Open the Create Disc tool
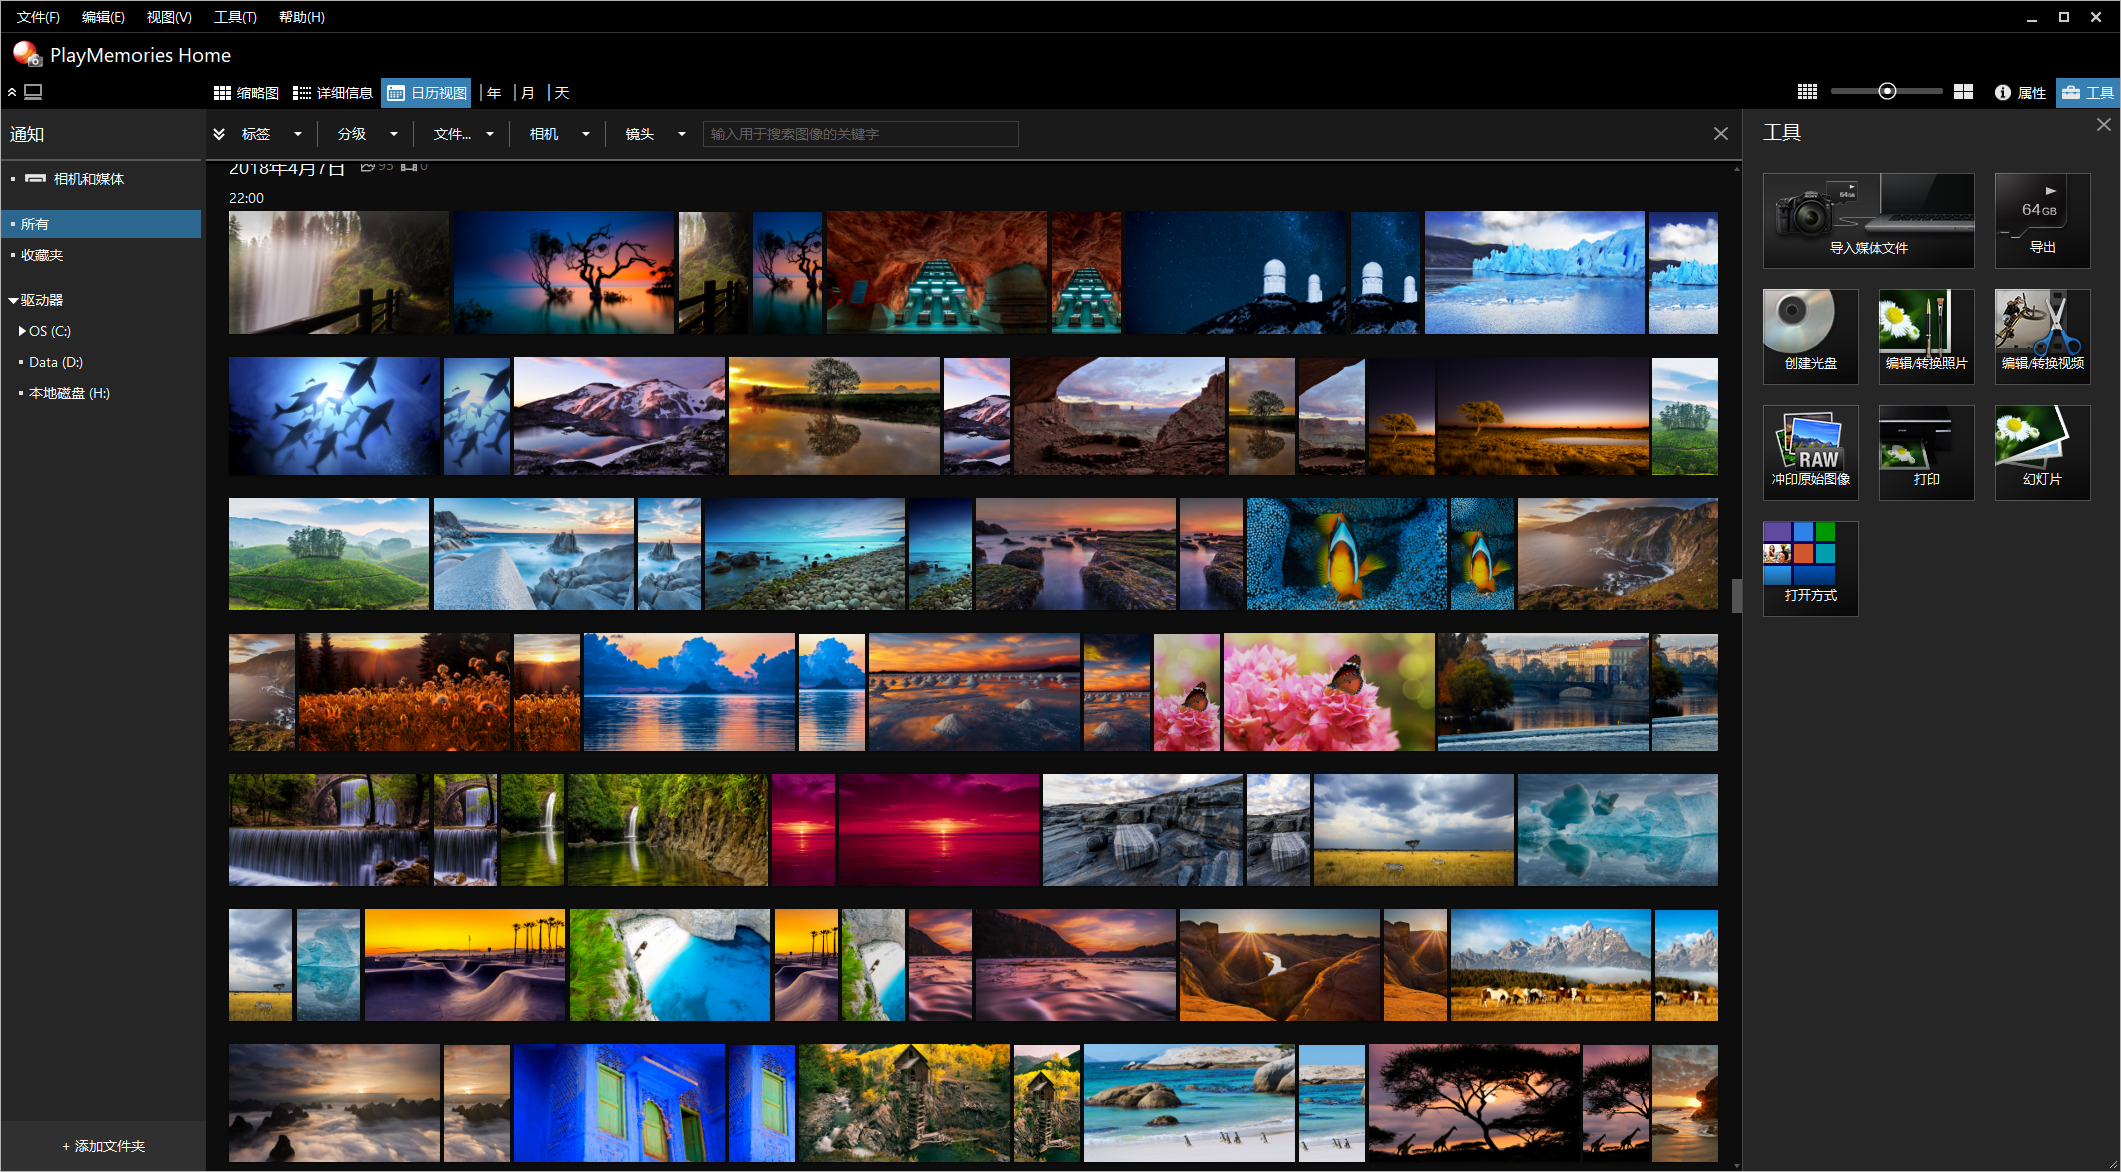The width and height of the screenshot is (2121, 1172). click(1810, 336)
